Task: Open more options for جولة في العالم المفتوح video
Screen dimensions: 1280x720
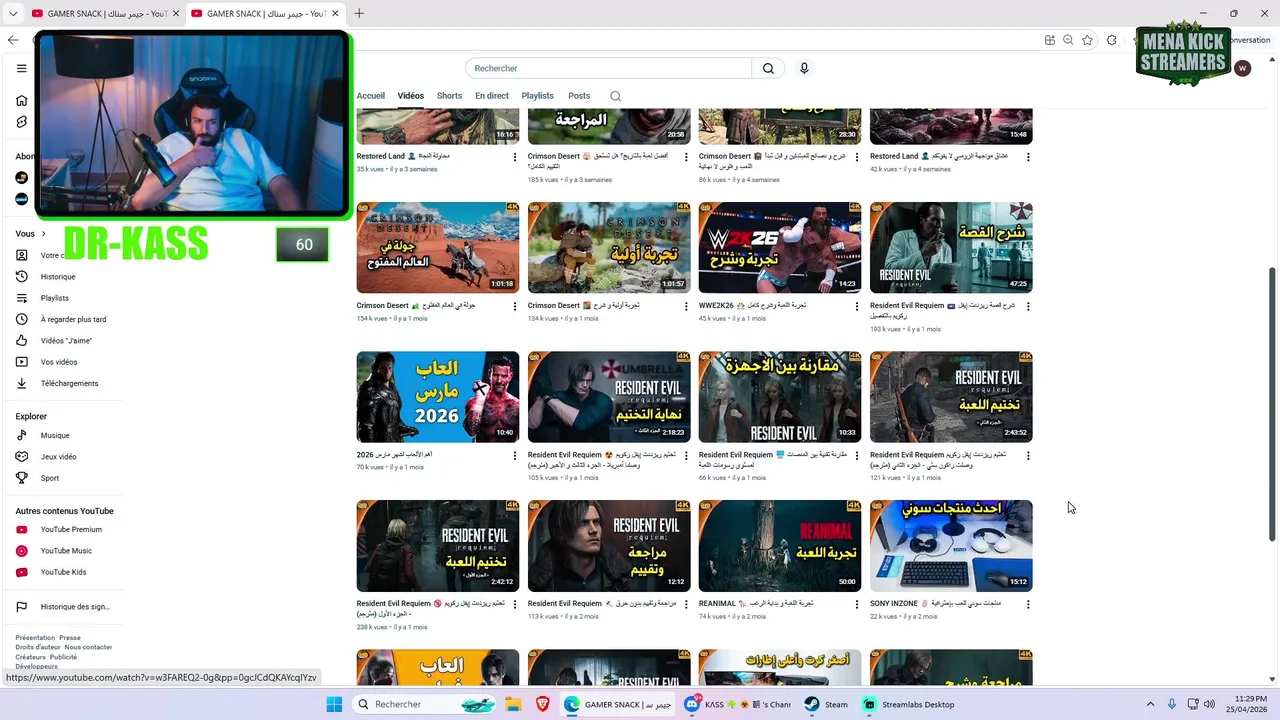Action: coord(515,306)
